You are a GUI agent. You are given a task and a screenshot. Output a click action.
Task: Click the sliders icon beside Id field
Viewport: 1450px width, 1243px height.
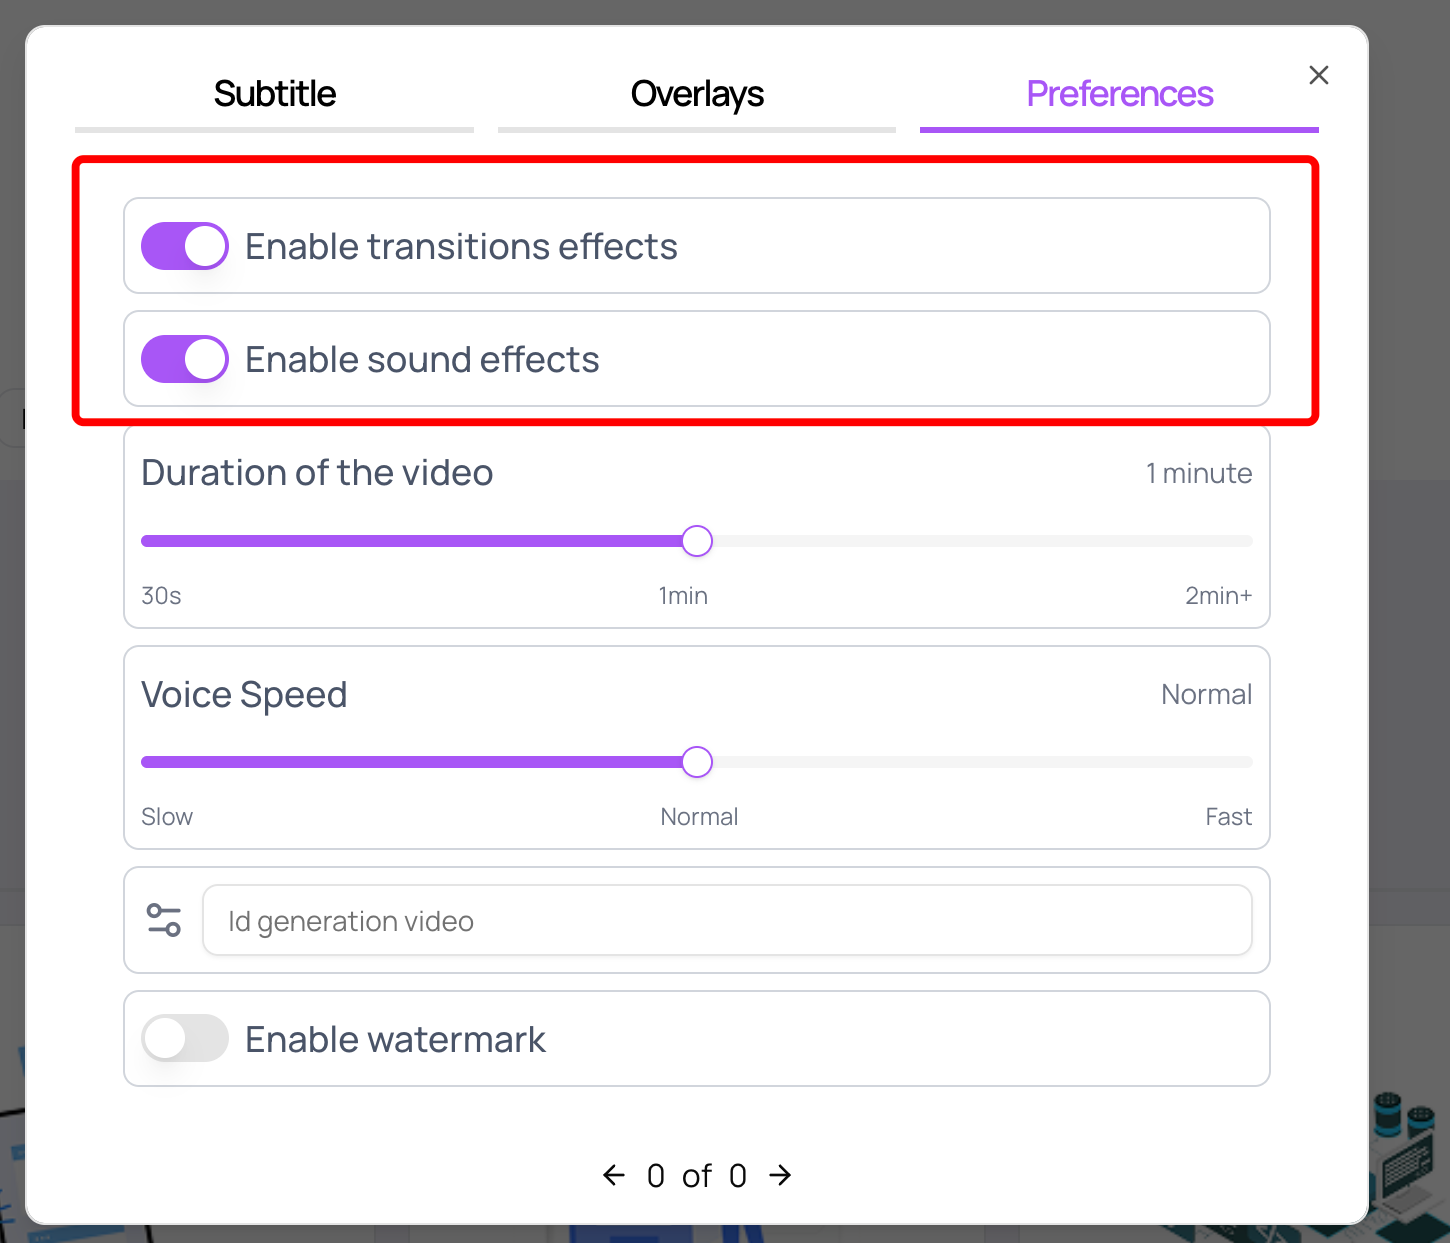click(x=164, y=920)
